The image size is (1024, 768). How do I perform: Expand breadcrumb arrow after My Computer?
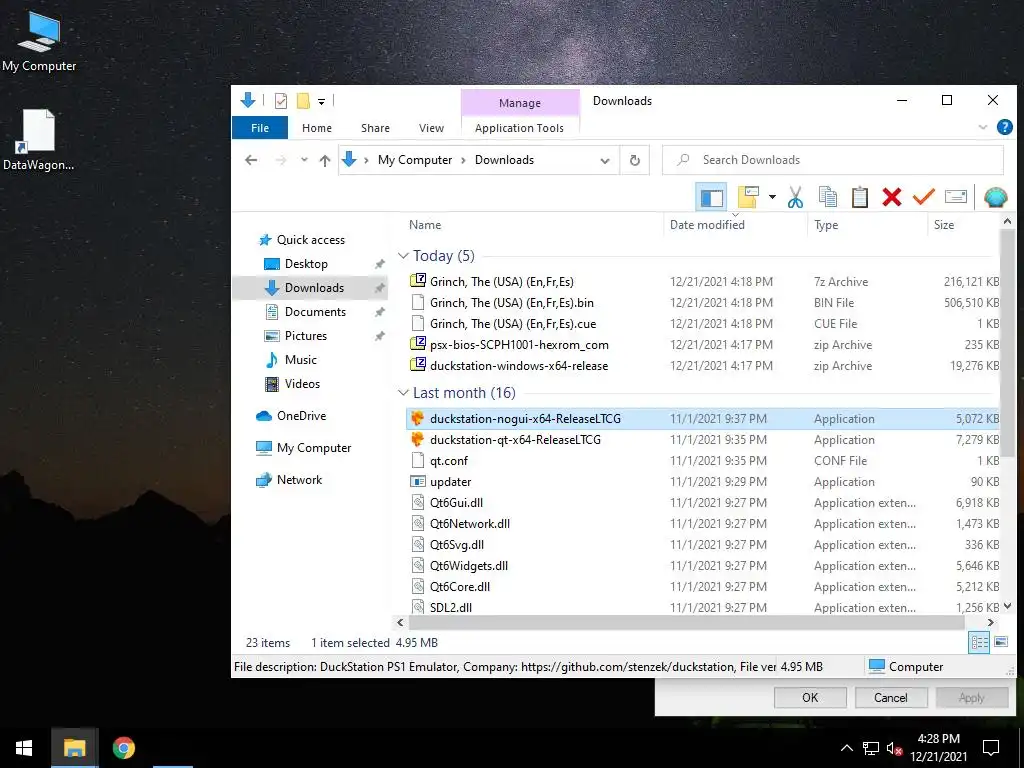pos(463,160)
